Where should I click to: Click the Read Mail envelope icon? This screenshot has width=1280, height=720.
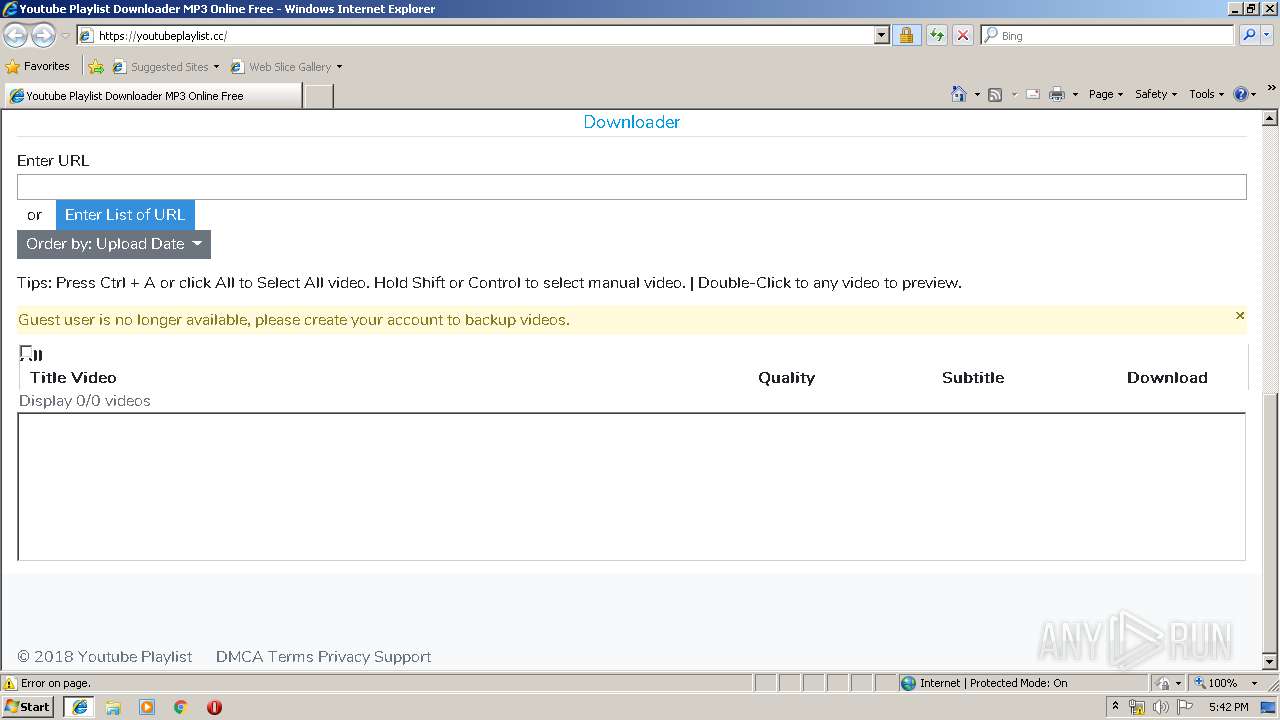(x=1033, y=94)
